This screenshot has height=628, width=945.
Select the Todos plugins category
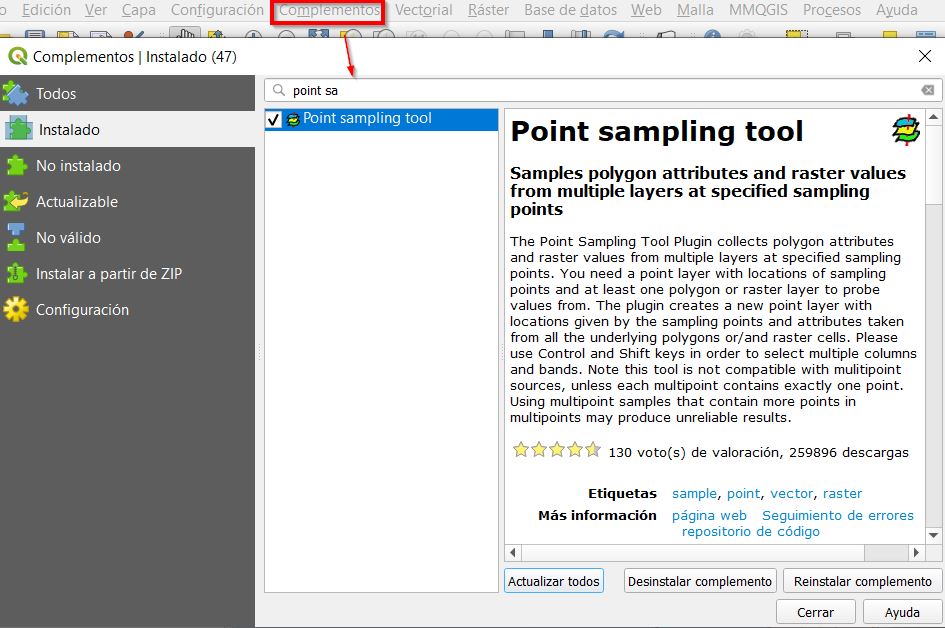(x=56, y=94)
